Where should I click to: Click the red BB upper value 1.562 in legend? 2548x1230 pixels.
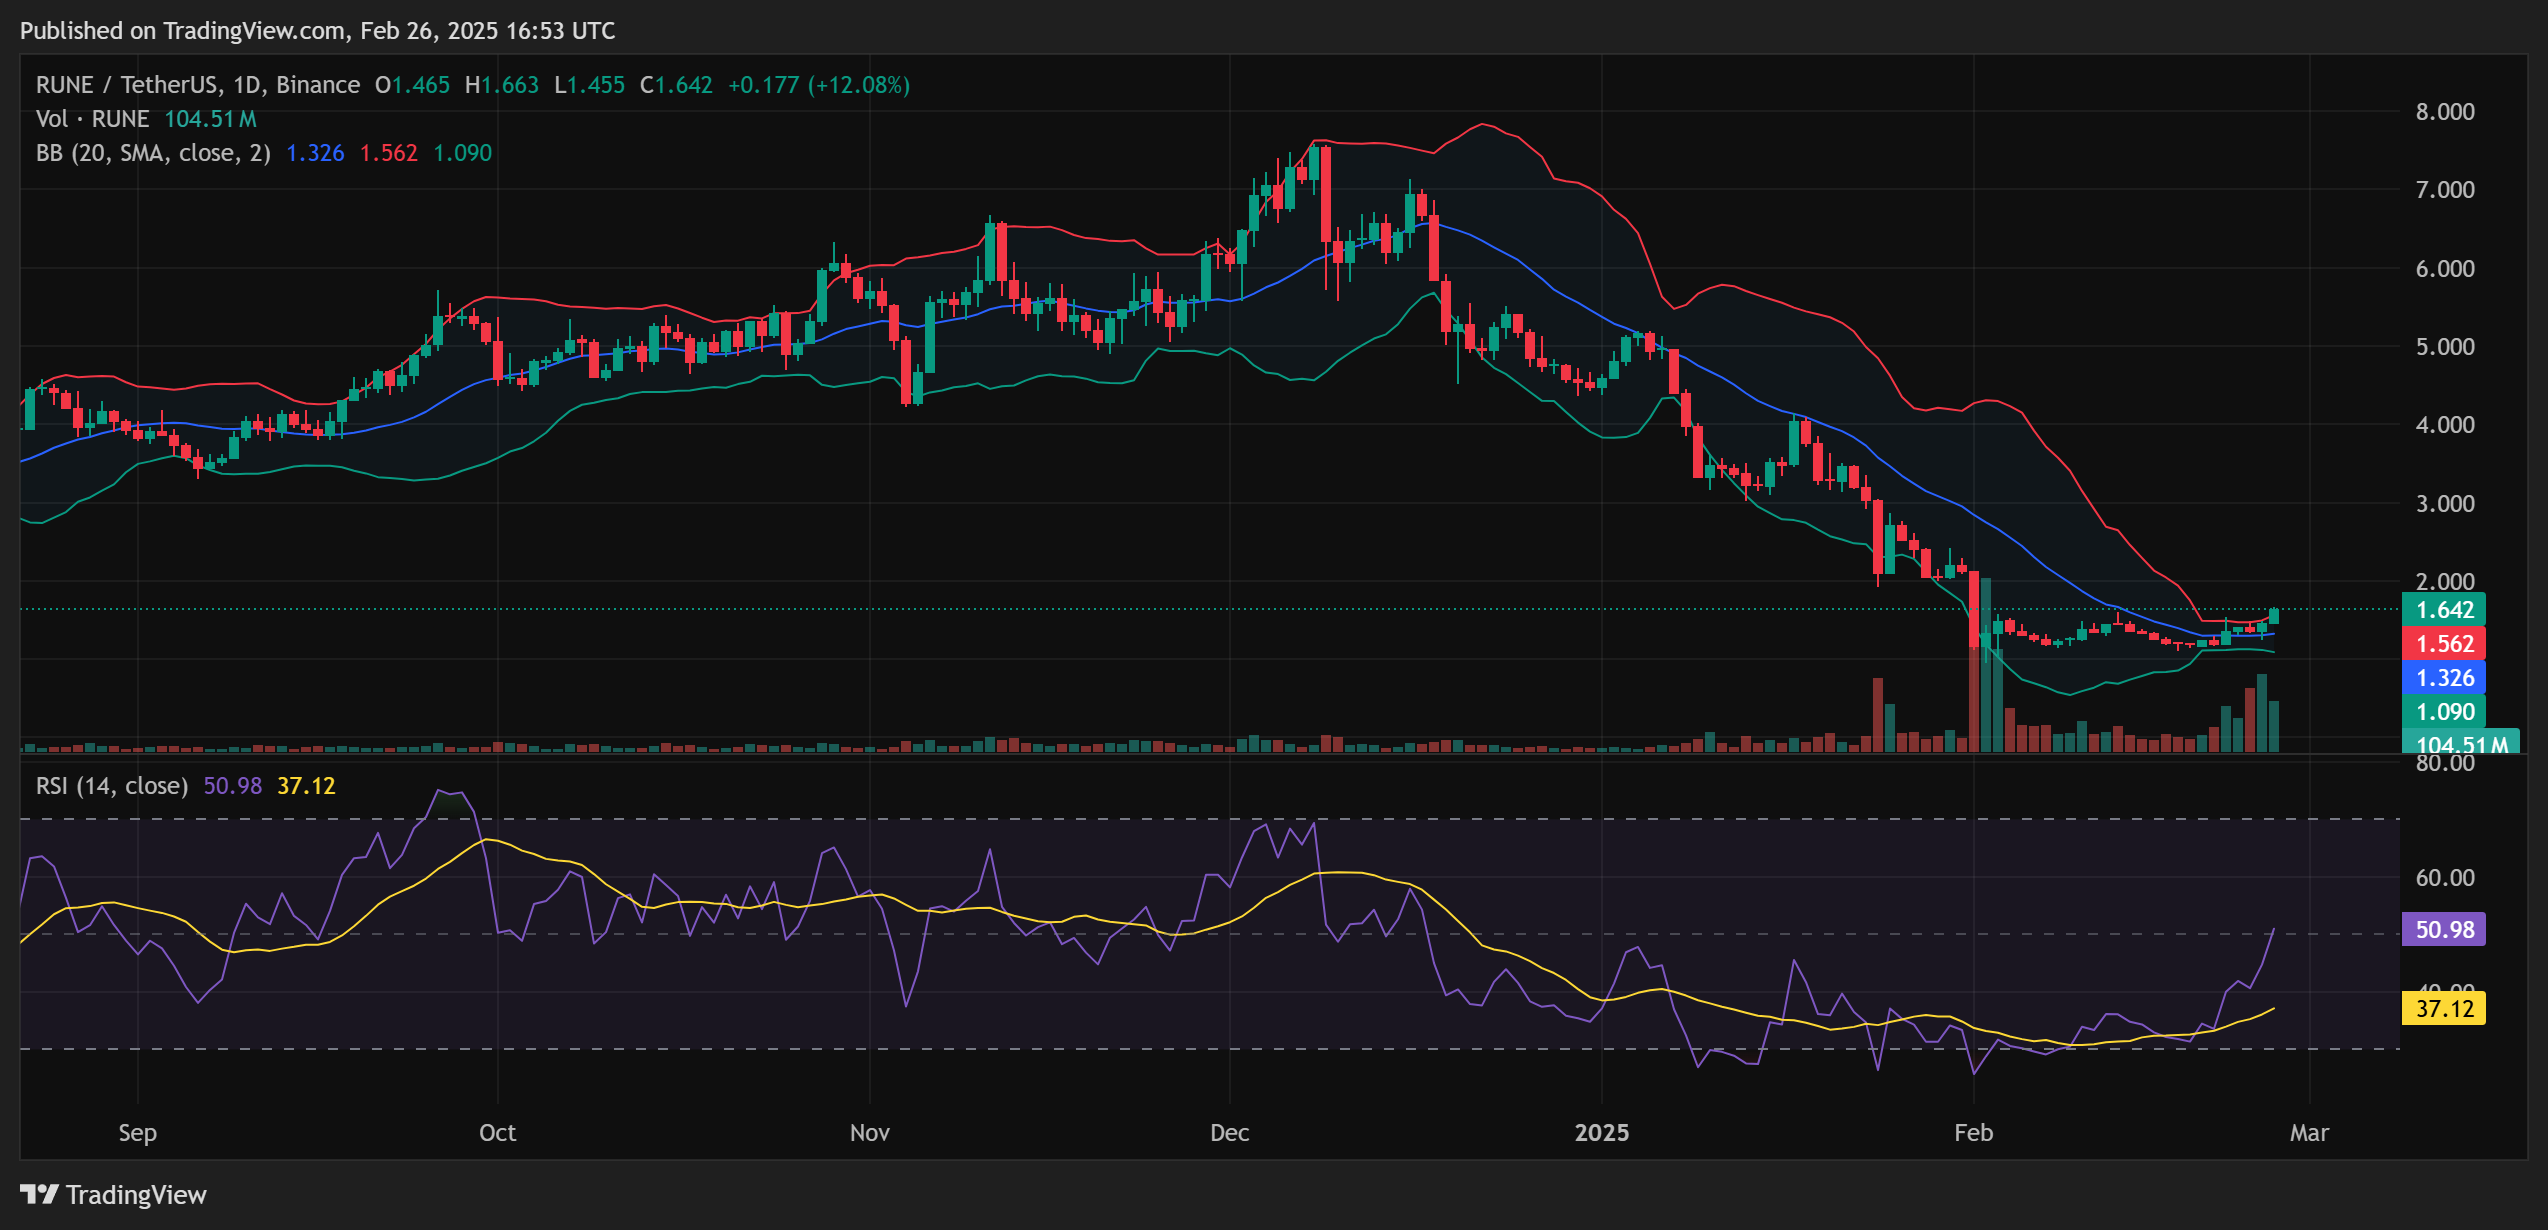click(x=389, y=153)
